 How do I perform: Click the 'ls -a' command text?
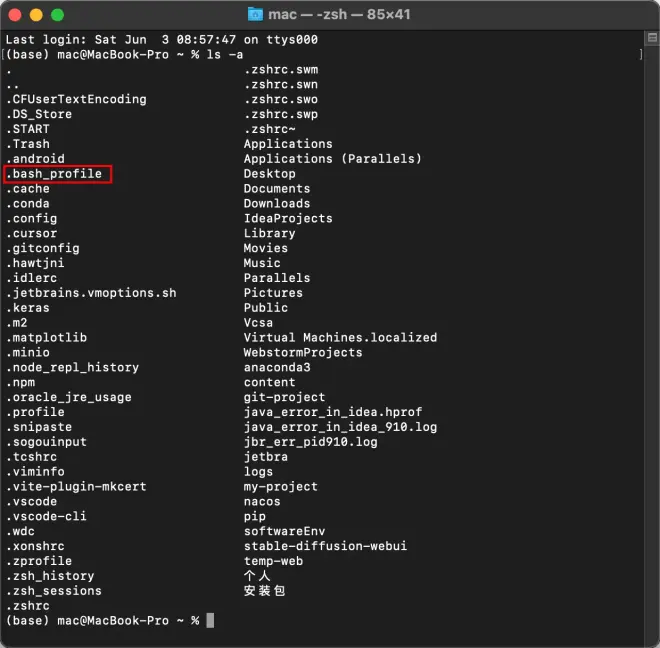(x=225, y=55)
